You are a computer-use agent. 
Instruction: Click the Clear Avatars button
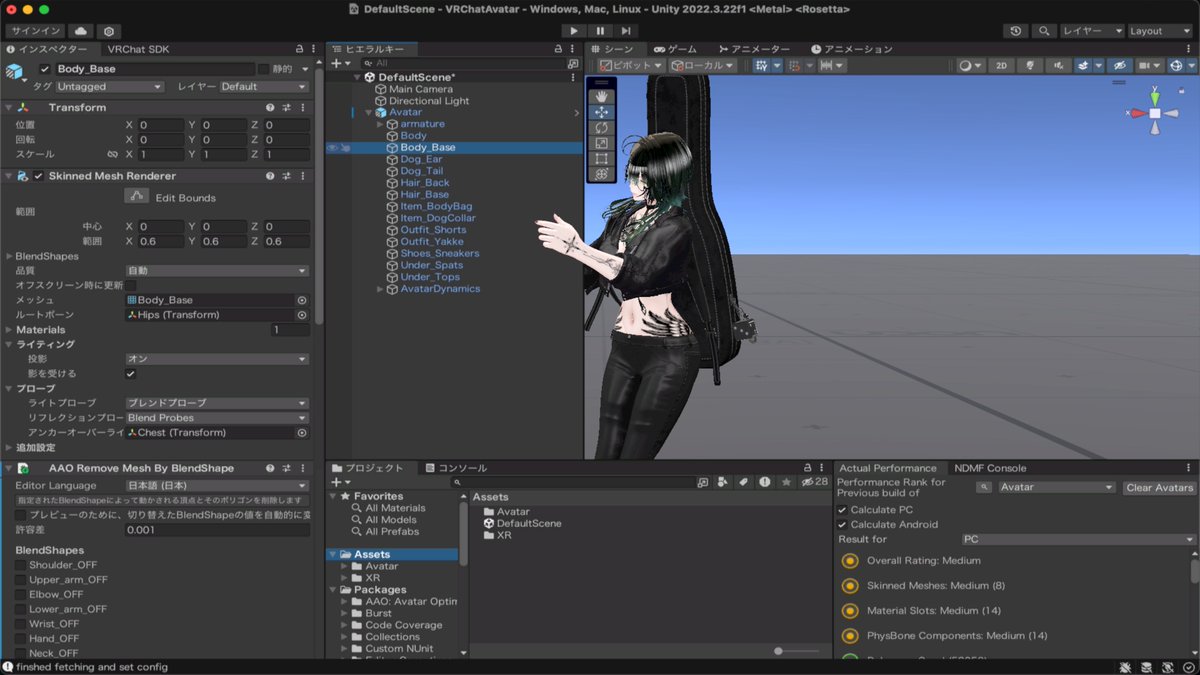[1159, 487]
